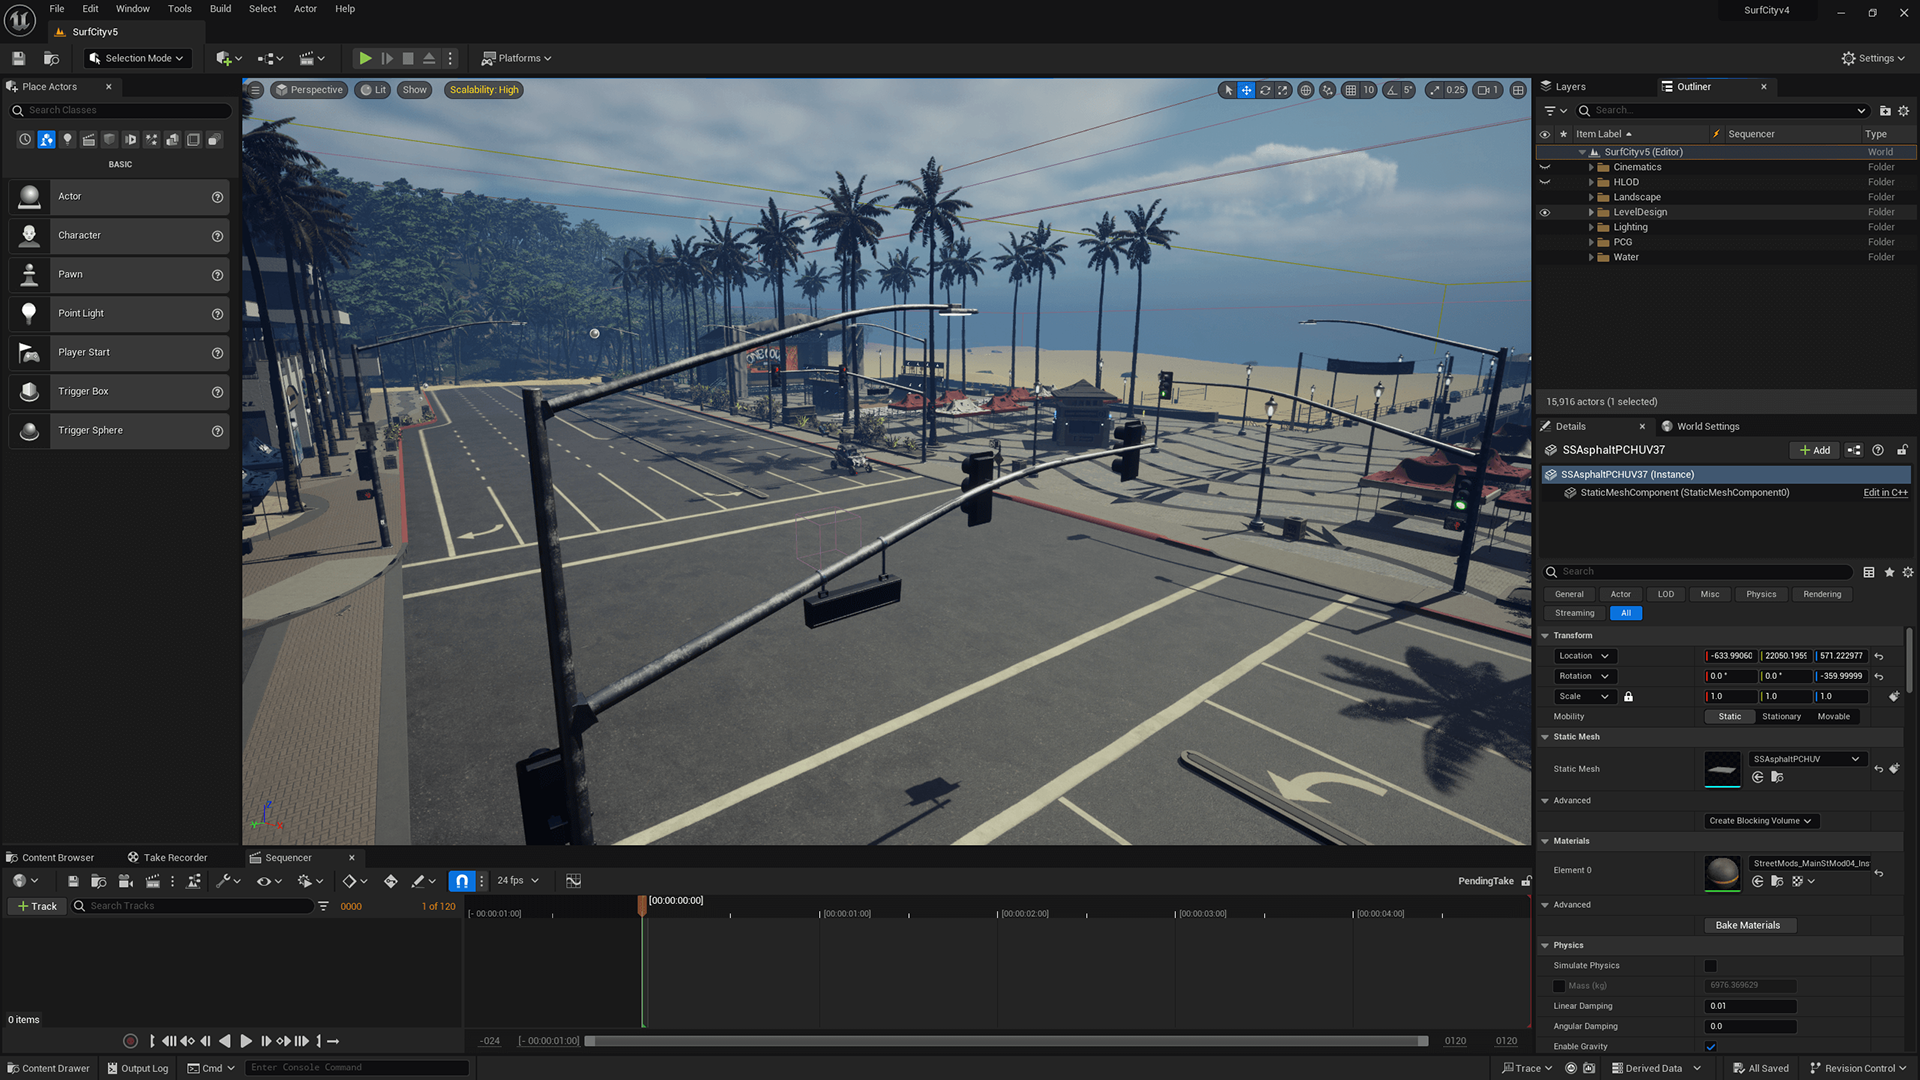Click the Sequencer playhead time marker
Screen dimensions: 1920x1080
click(x=642, y=905)
